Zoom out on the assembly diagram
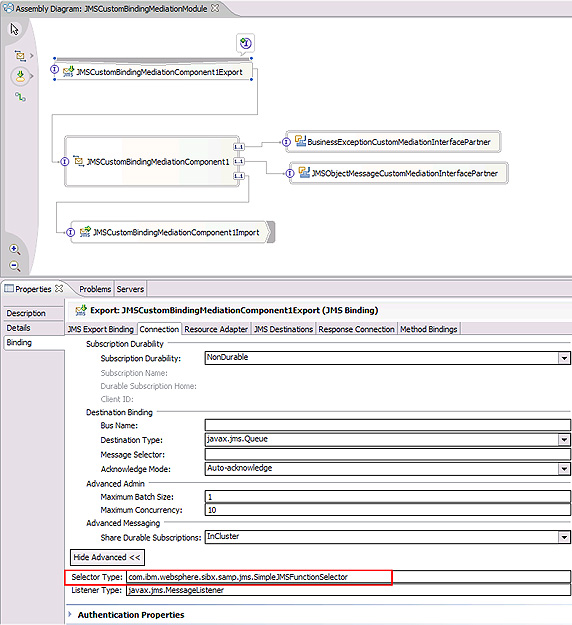Image resolution: width=572 pixels, height=625 pixels. point(15,266)
